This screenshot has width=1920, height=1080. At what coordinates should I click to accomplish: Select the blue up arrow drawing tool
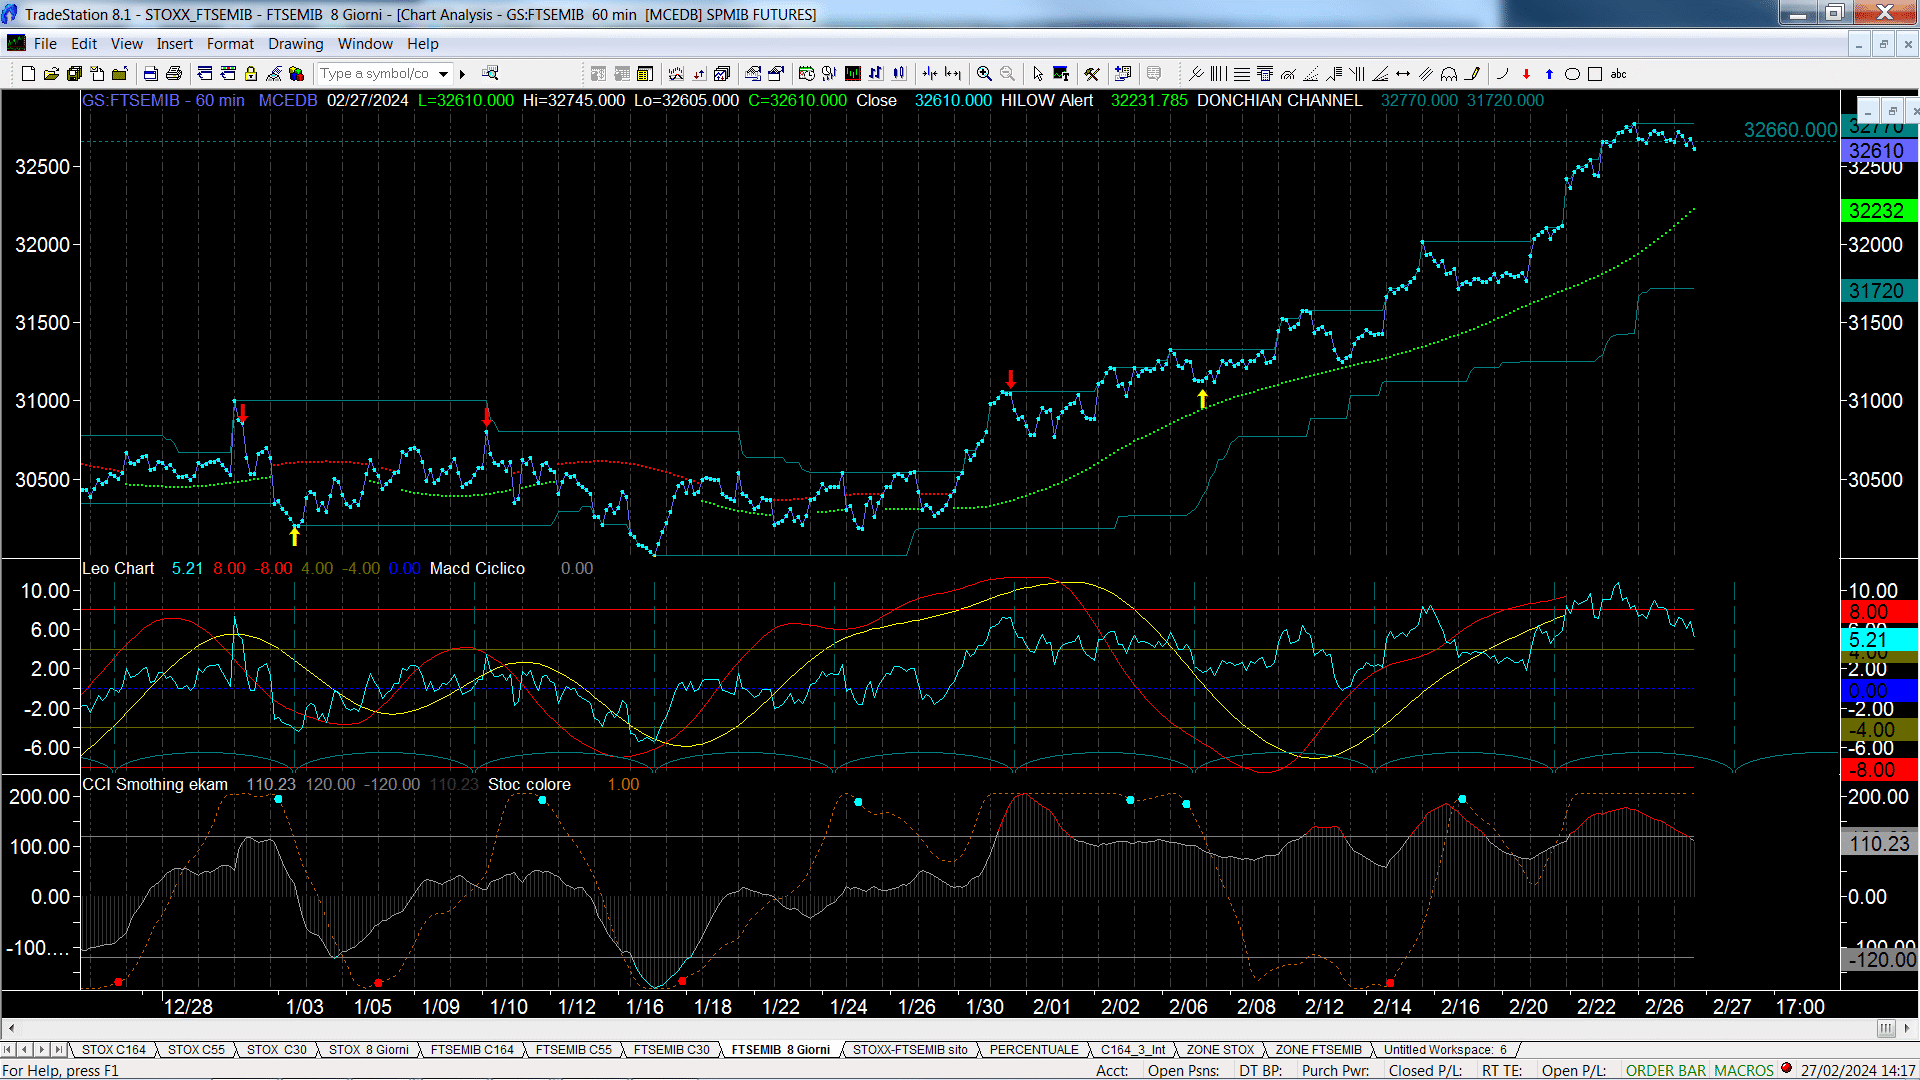(1549, 74)
